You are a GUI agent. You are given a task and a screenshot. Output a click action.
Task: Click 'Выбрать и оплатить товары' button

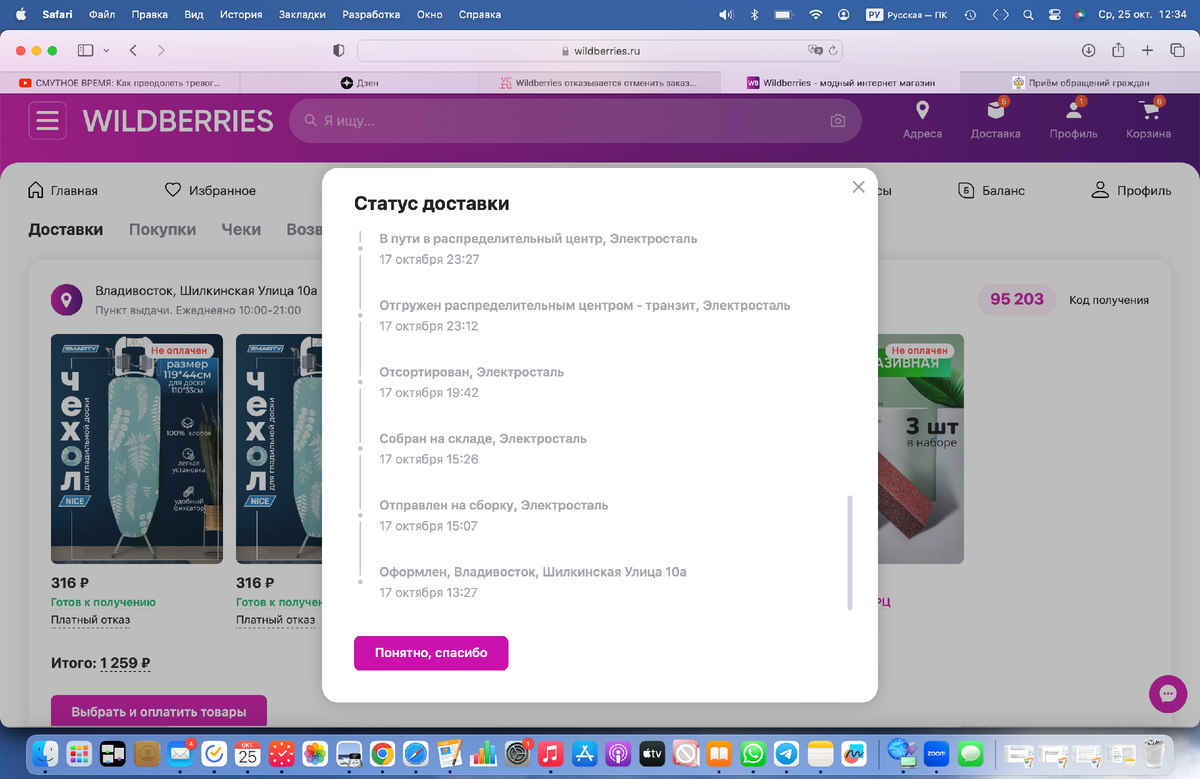coord(159,711)
